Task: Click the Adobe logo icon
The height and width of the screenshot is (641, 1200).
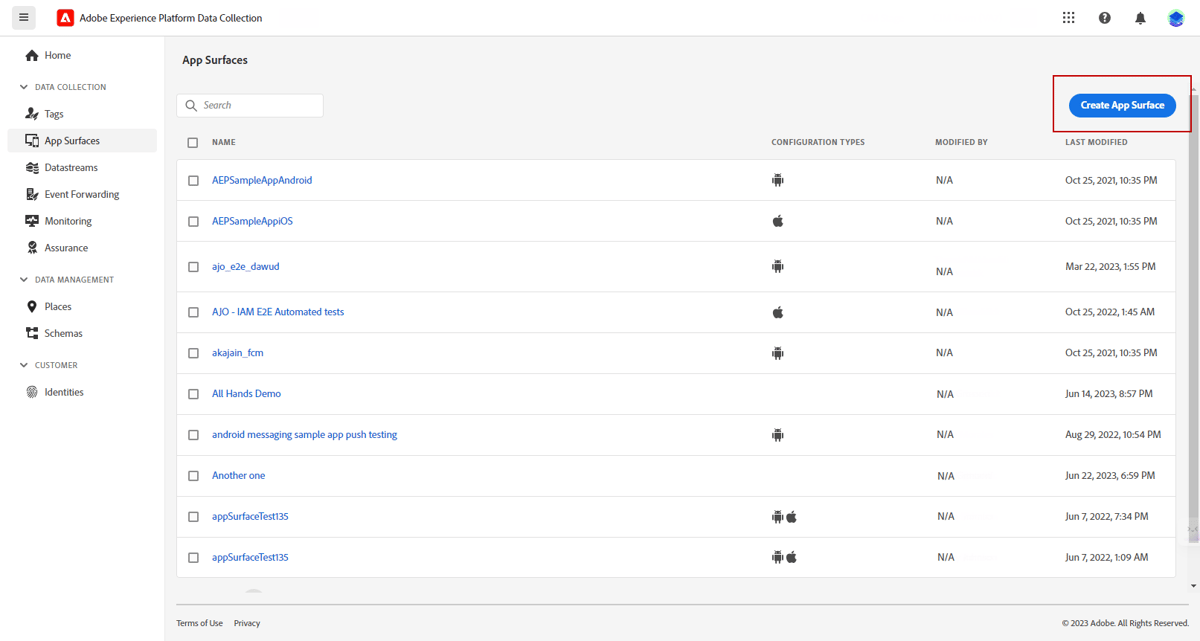Action: click(x=65, y=18)
